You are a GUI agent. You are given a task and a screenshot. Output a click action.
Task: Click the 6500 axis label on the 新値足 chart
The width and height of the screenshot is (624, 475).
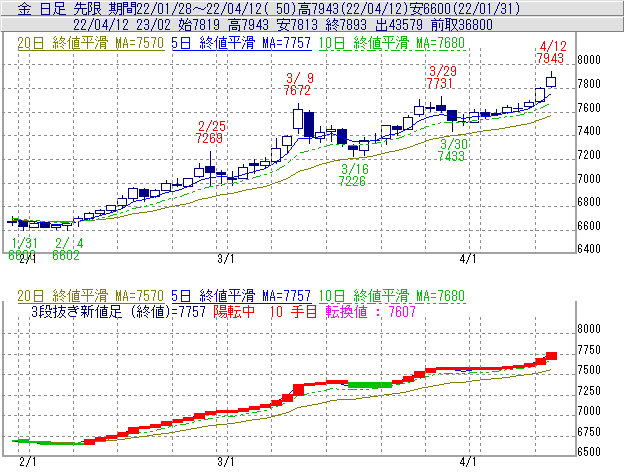point(589,452)
